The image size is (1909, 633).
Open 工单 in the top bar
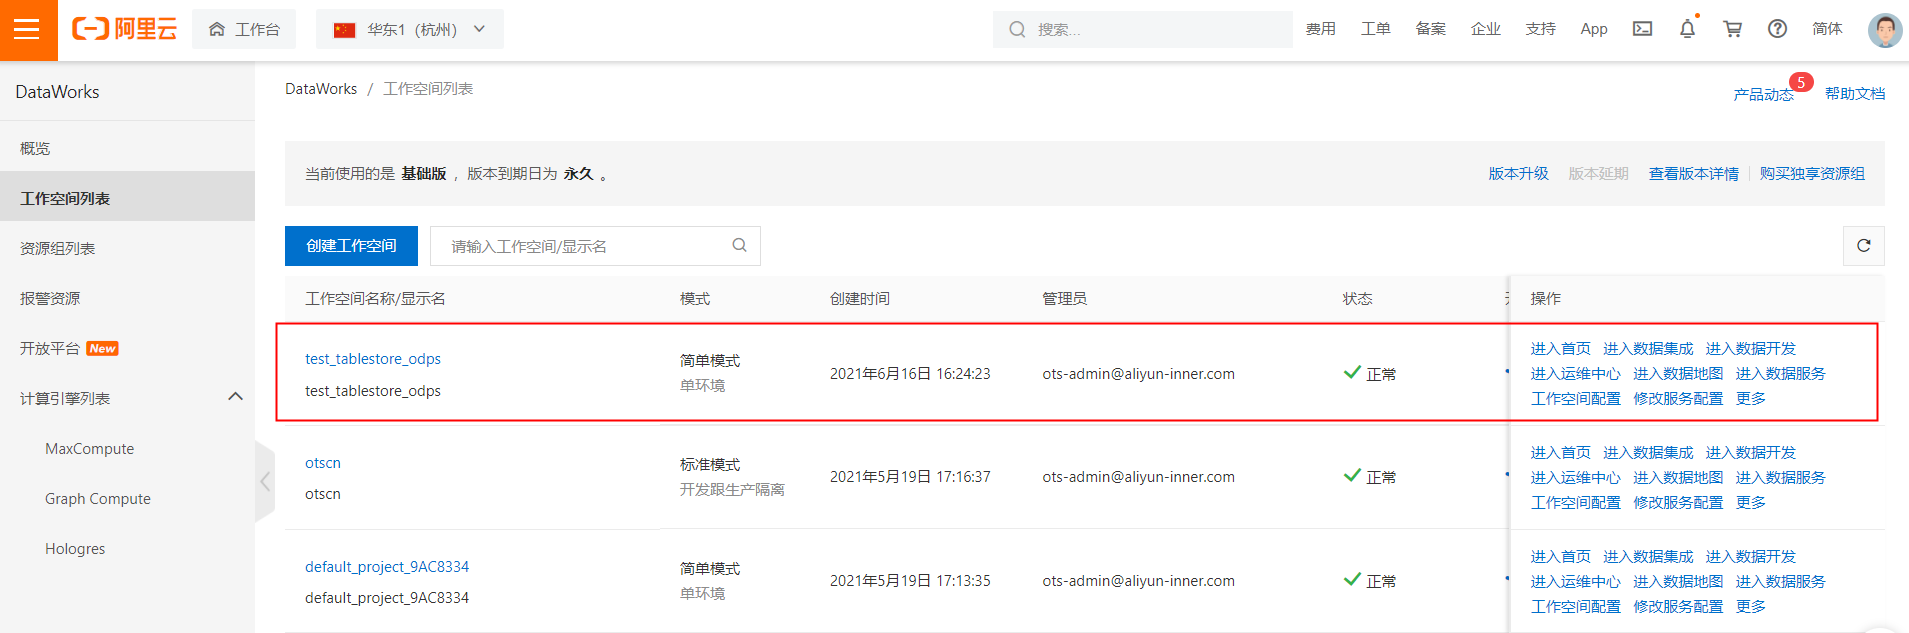(1376, 29)
